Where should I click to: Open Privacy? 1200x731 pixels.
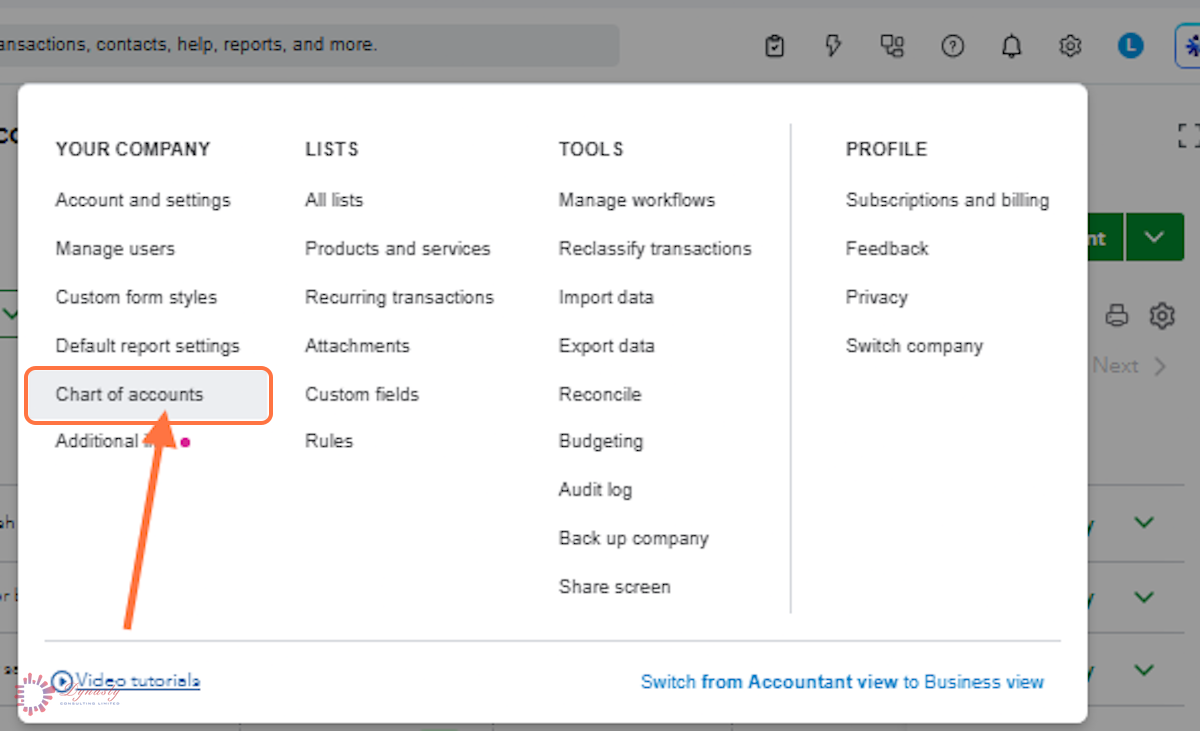[x=877, y=297]
